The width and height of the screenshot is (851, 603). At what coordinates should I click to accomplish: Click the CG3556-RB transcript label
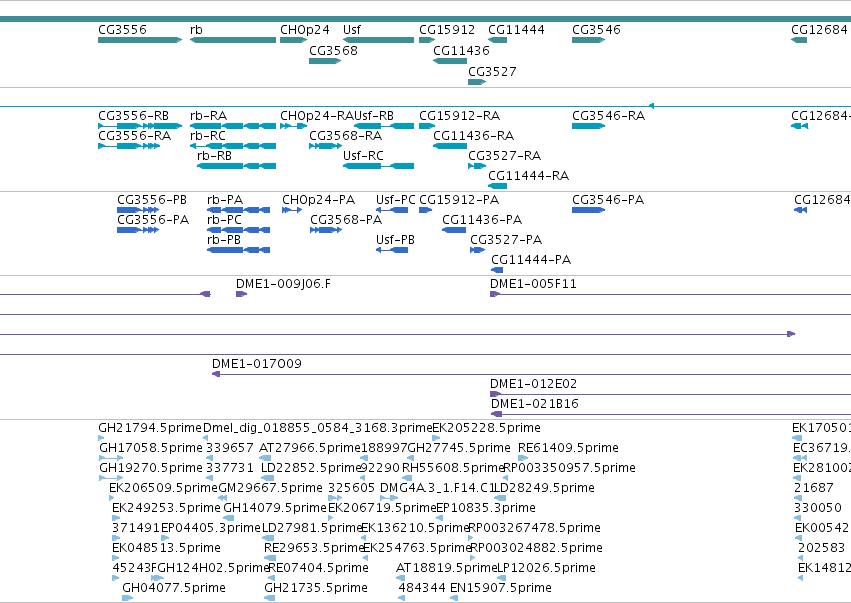click(x=134, y=116)
